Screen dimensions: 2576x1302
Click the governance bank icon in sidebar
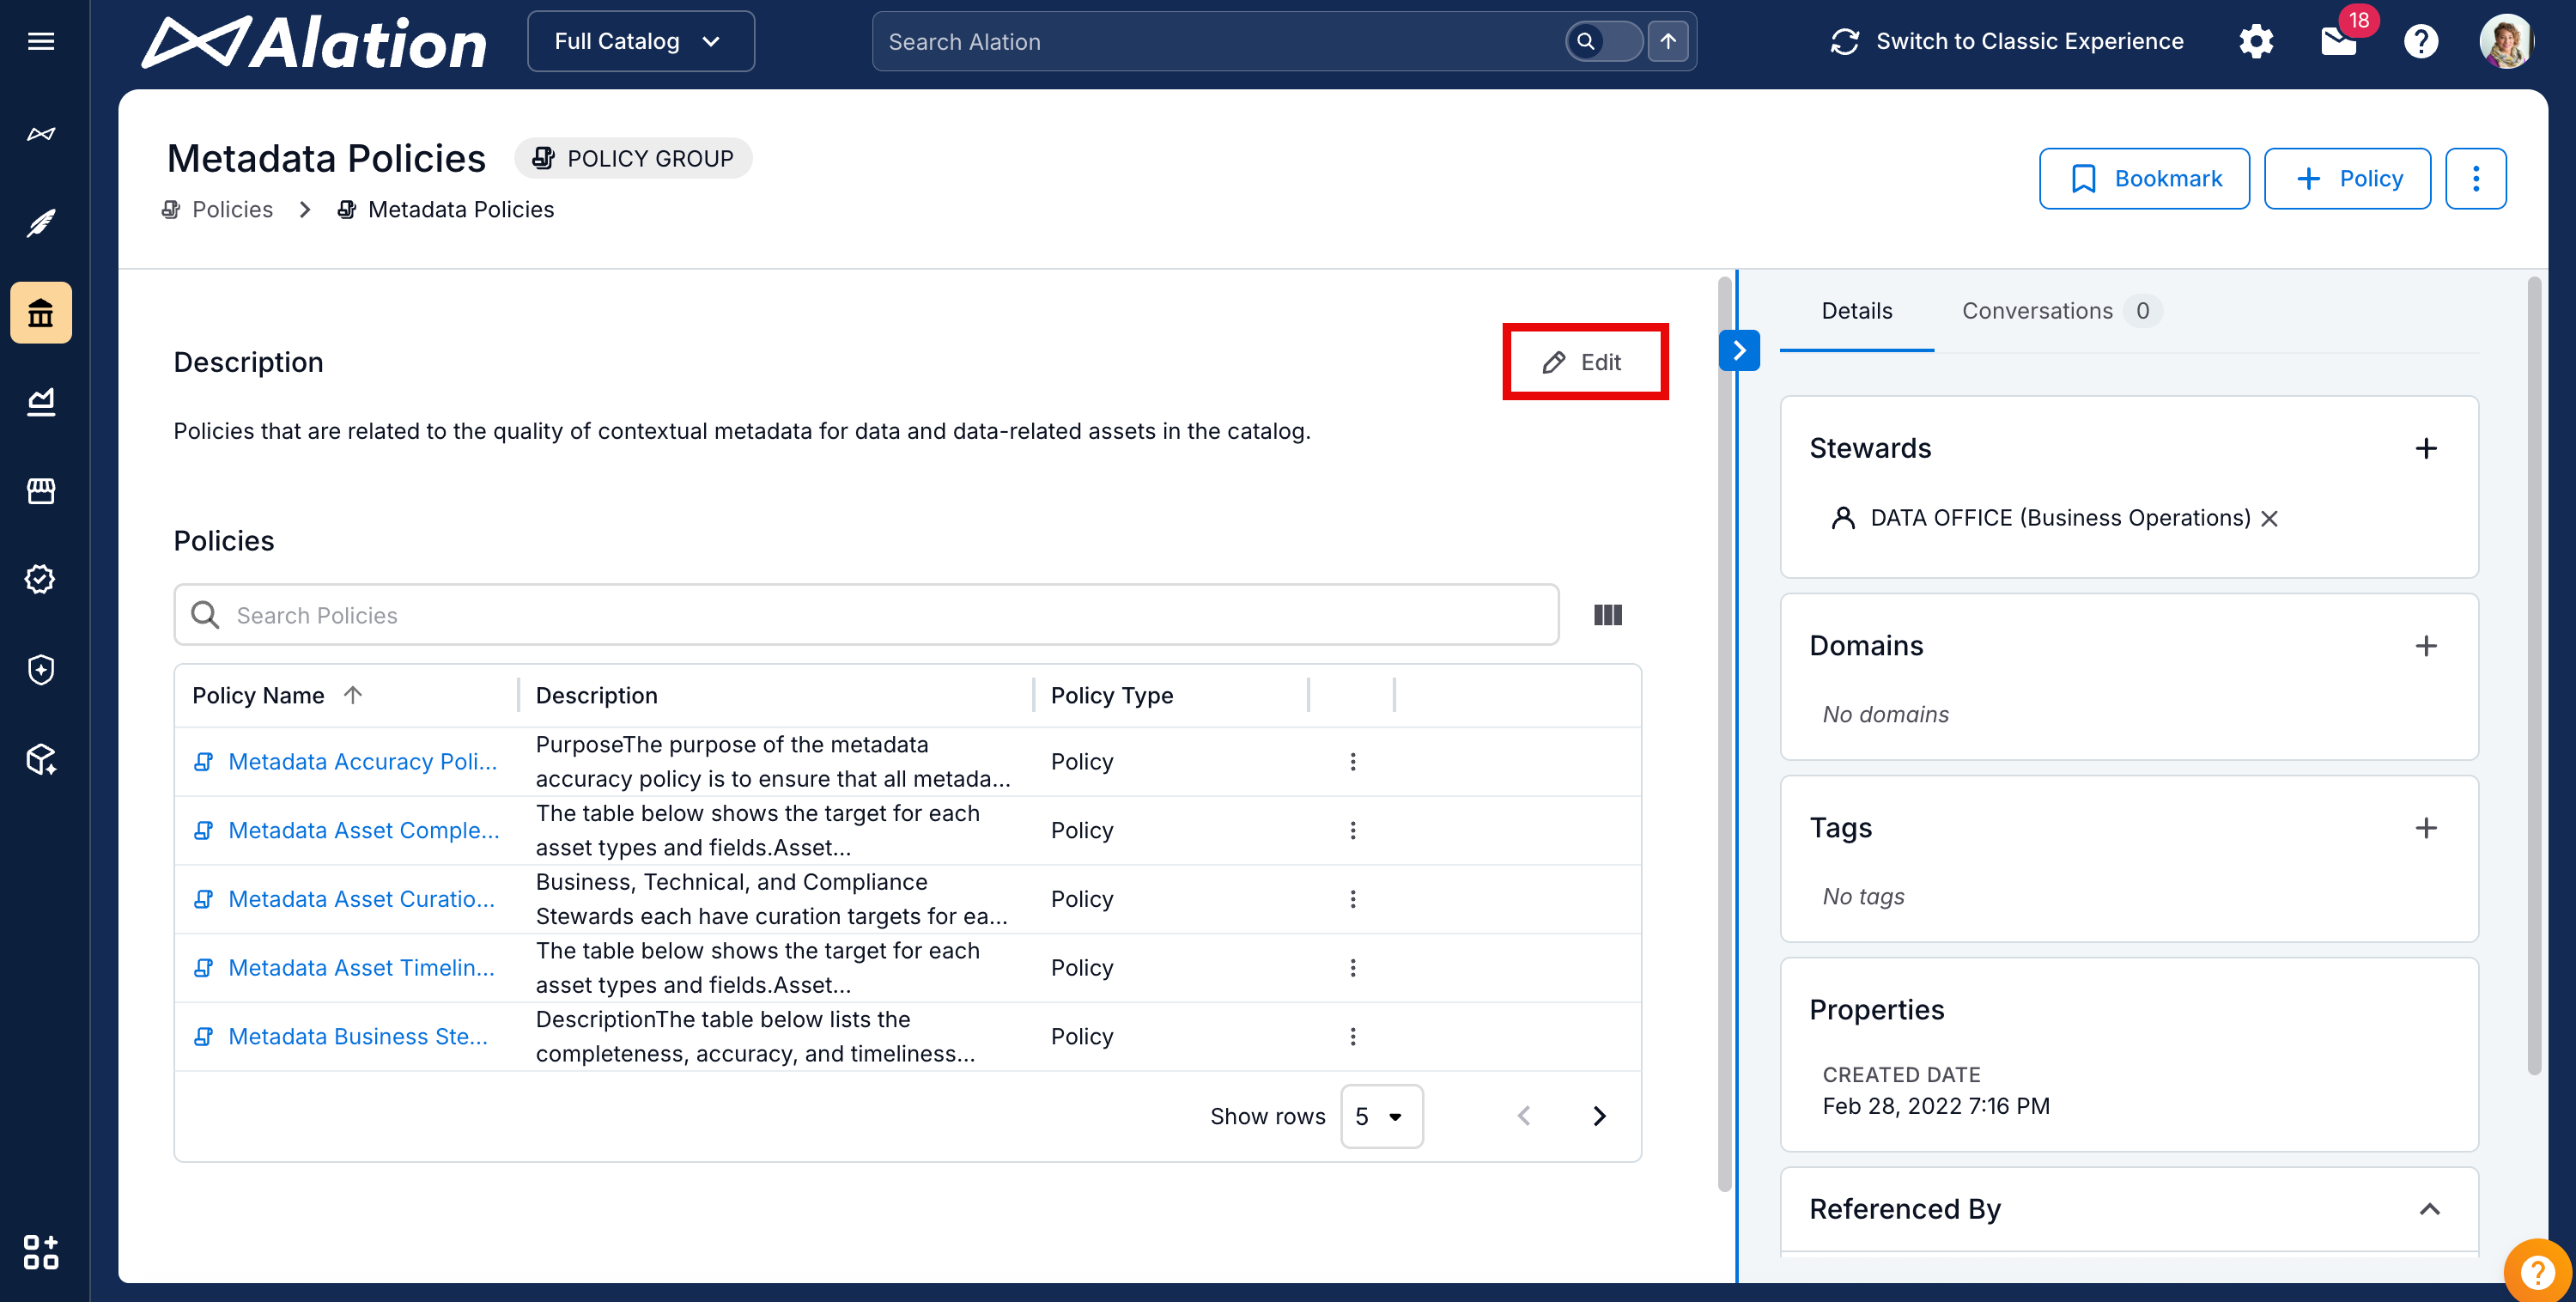coord(41,313)
